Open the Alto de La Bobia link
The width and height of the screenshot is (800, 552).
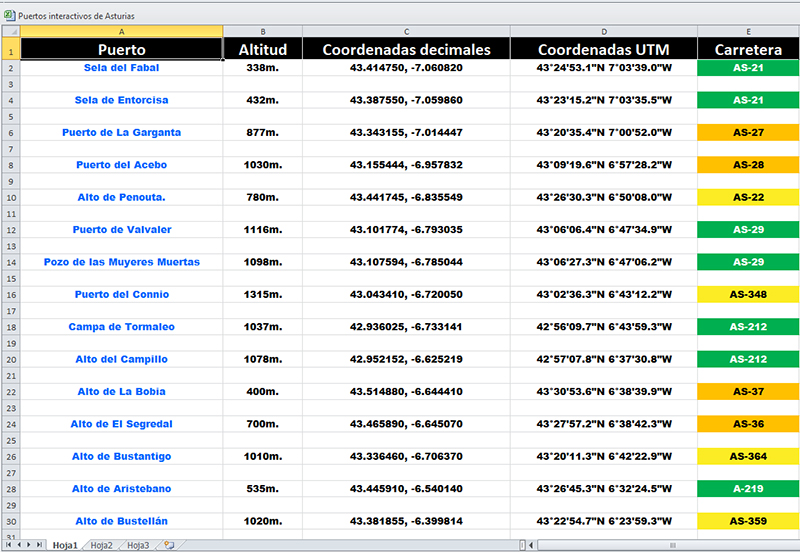121,391
